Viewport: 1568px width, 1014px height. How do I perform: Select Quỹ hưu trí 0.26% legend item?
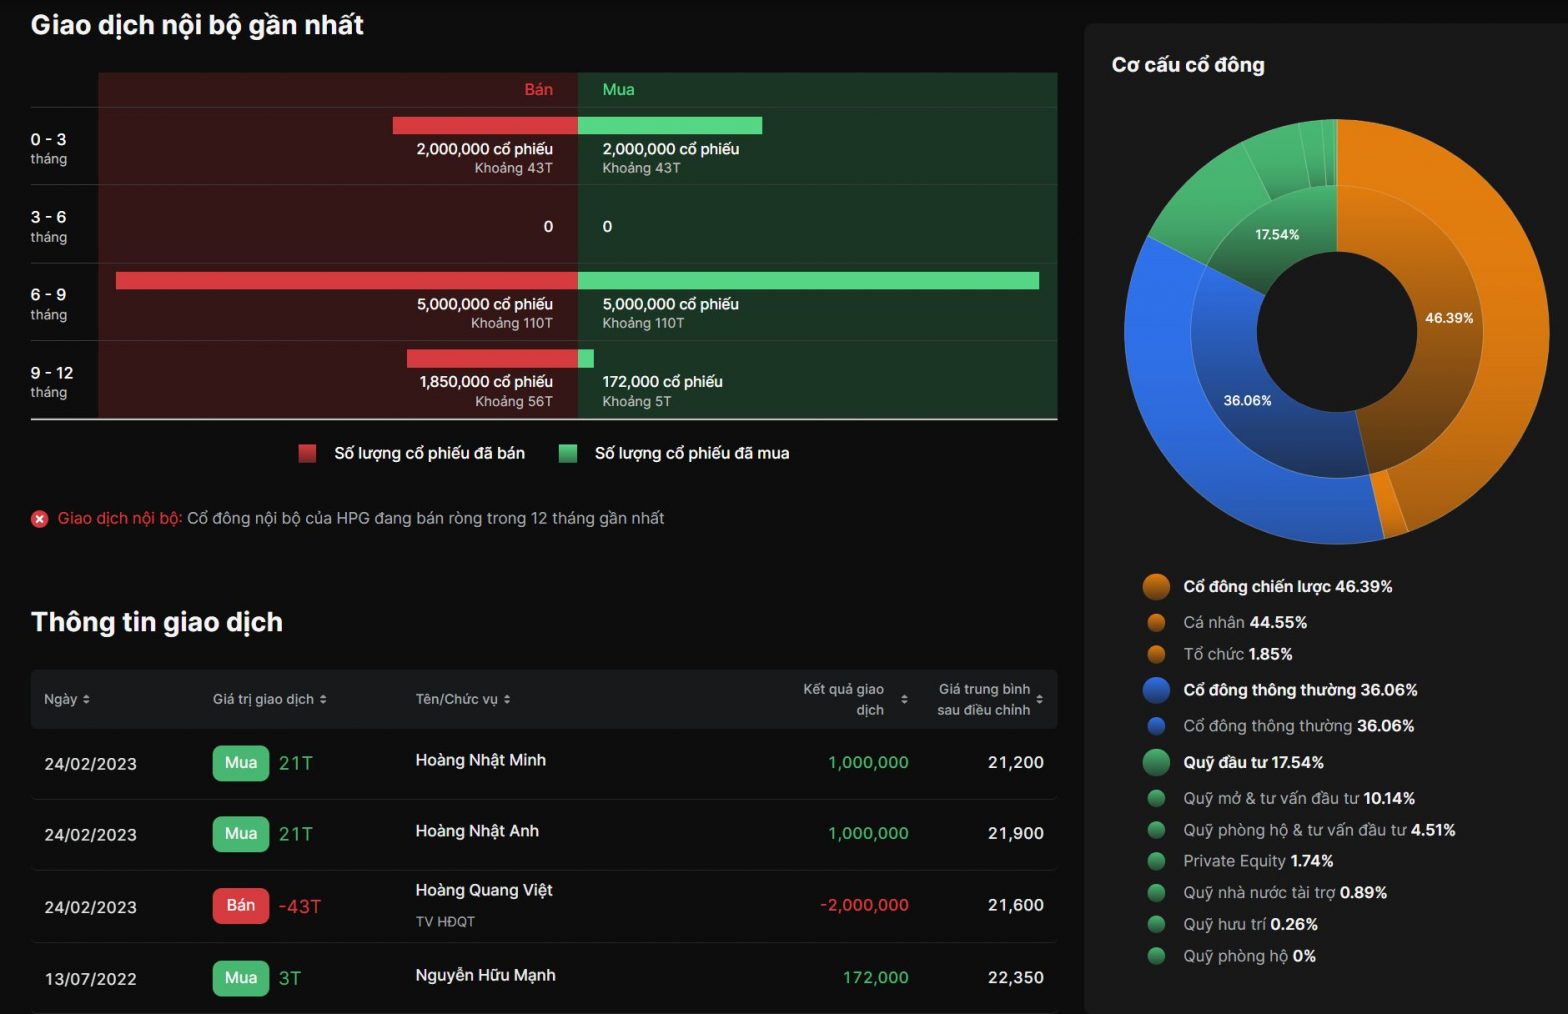1249,924
